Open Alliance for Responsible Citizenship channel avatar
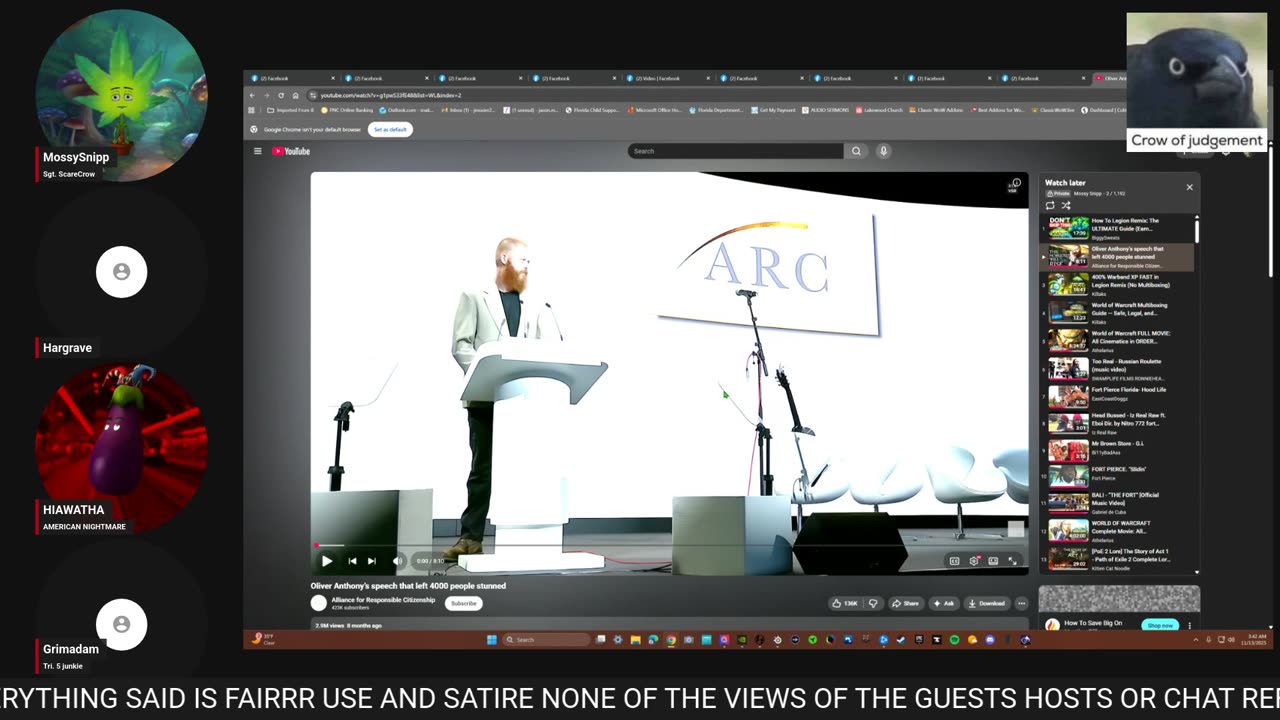The width and height of the screenshot is (1280, 720). click(319, 603)
